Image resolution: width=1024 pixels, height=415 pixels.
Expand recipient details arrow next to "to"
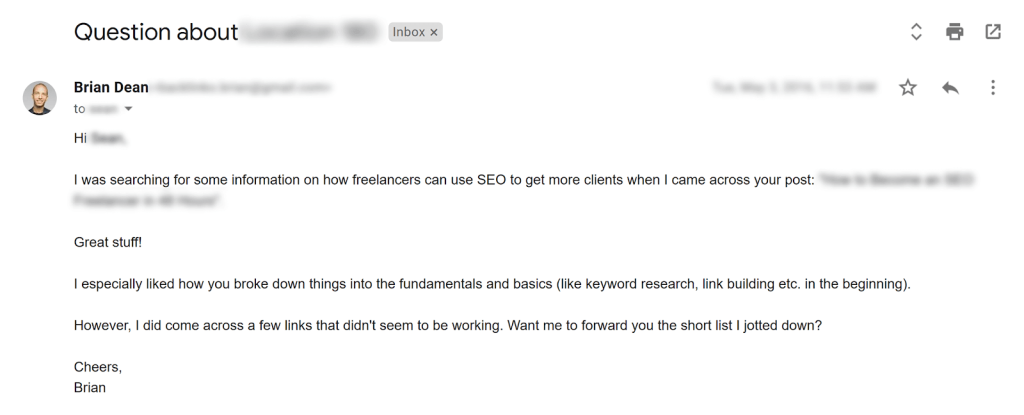[128, 108]
